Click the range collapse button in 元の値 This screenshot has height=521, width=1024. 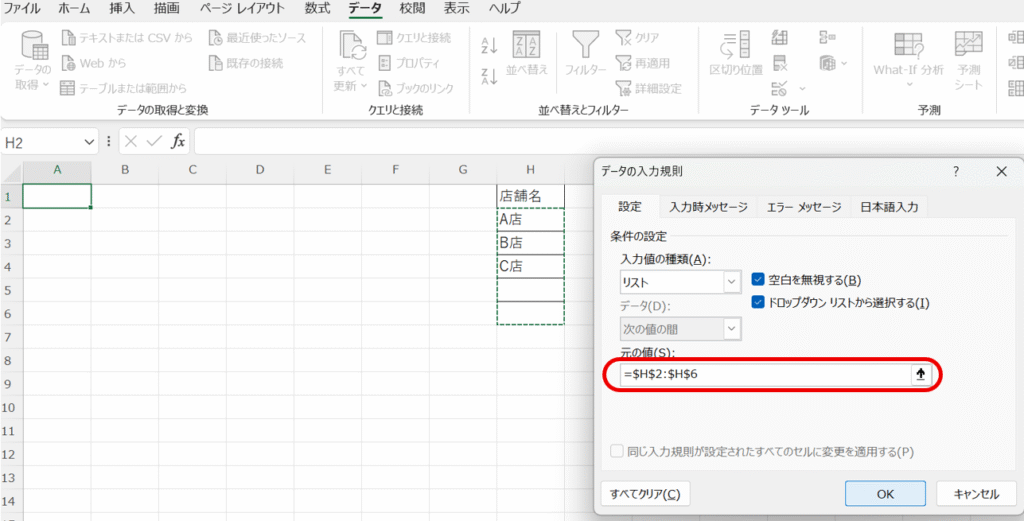(x=919, y=374)
